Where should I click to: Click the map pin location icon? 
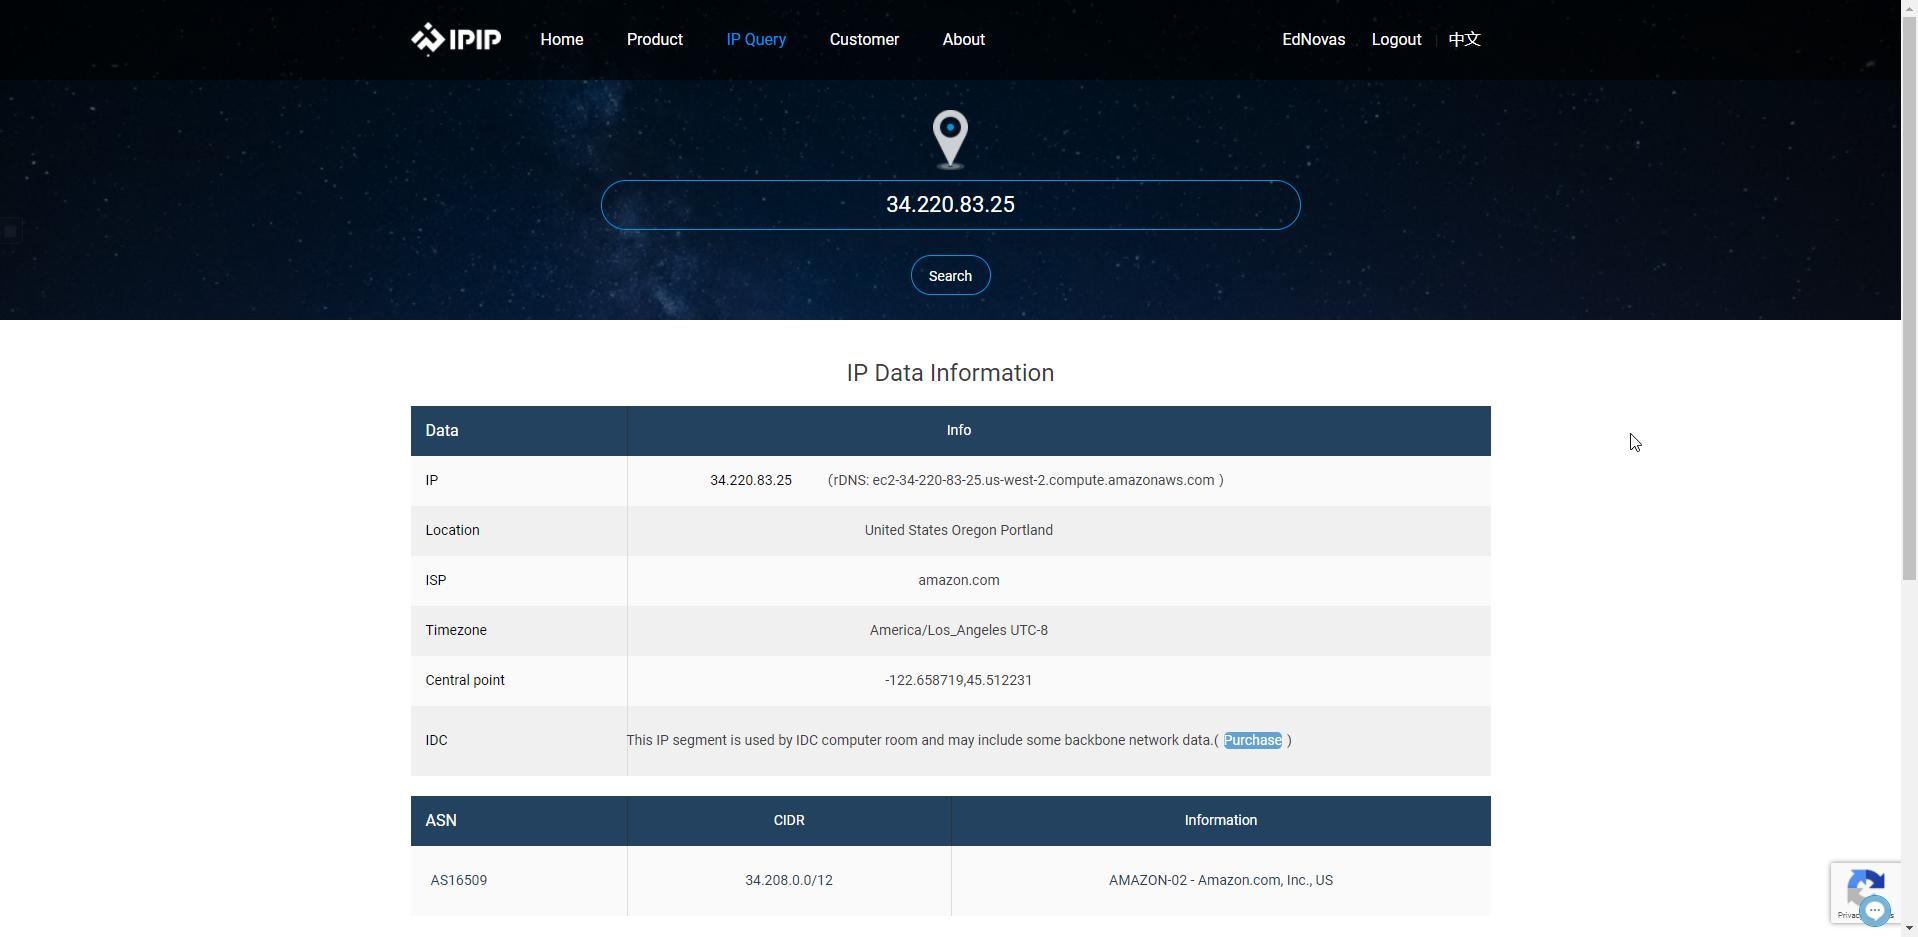pos(950,140)
